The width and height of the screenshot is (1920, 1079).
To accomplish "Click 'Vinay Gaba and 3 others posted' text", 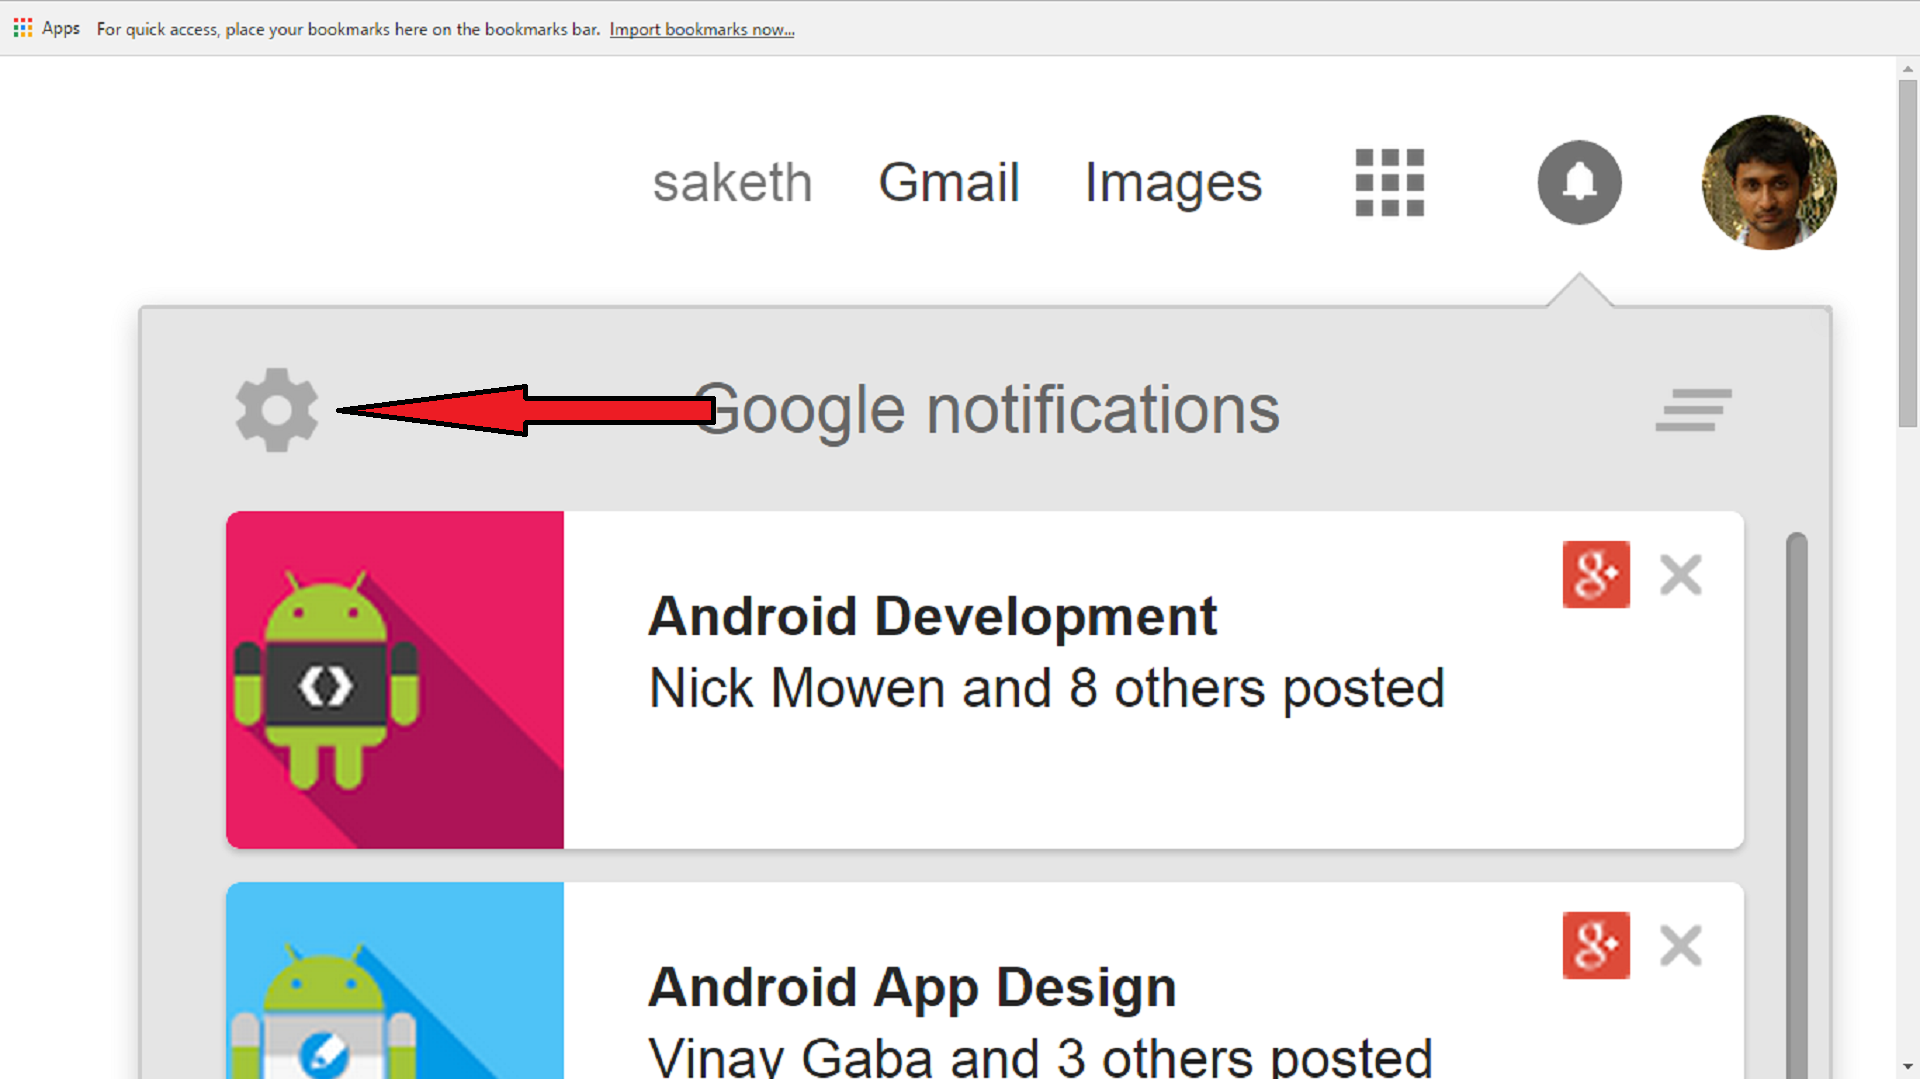I will pyautogui.click(x=1040, y=1057).
